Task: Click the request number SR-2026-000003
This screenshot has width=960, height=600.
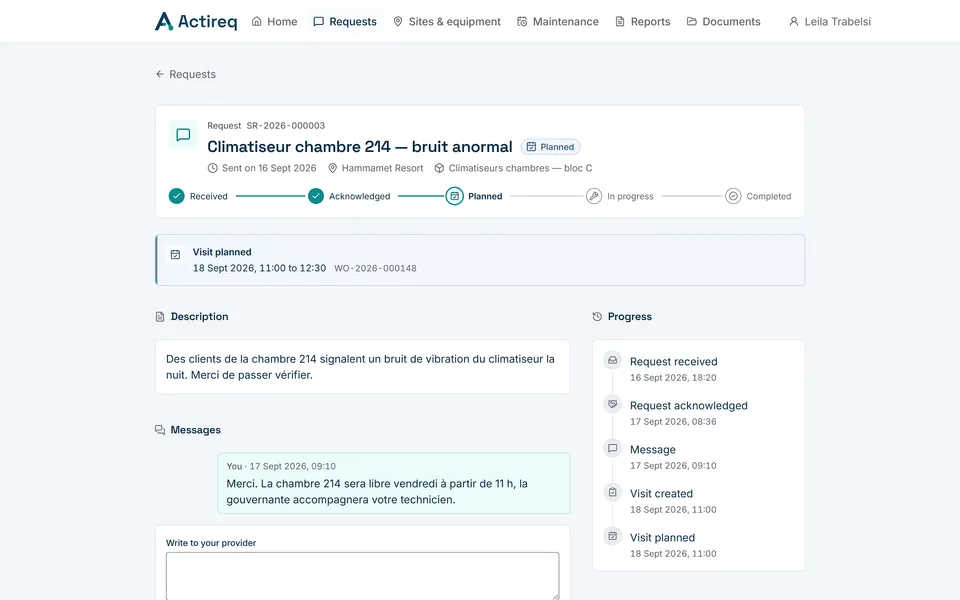Action: click(286, 126)
